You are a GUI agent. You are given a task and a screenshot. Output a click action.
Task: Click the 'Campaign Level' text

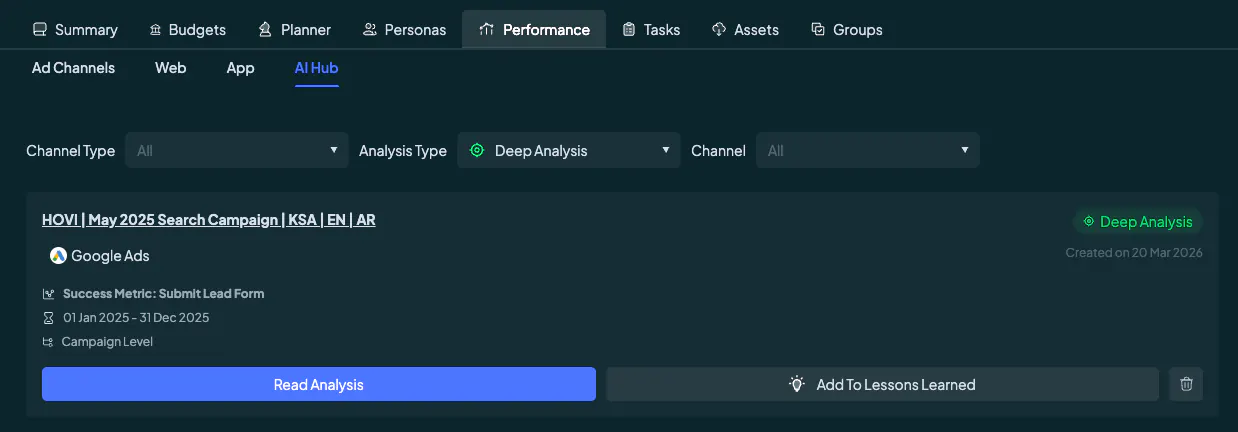tap(107, 342)
